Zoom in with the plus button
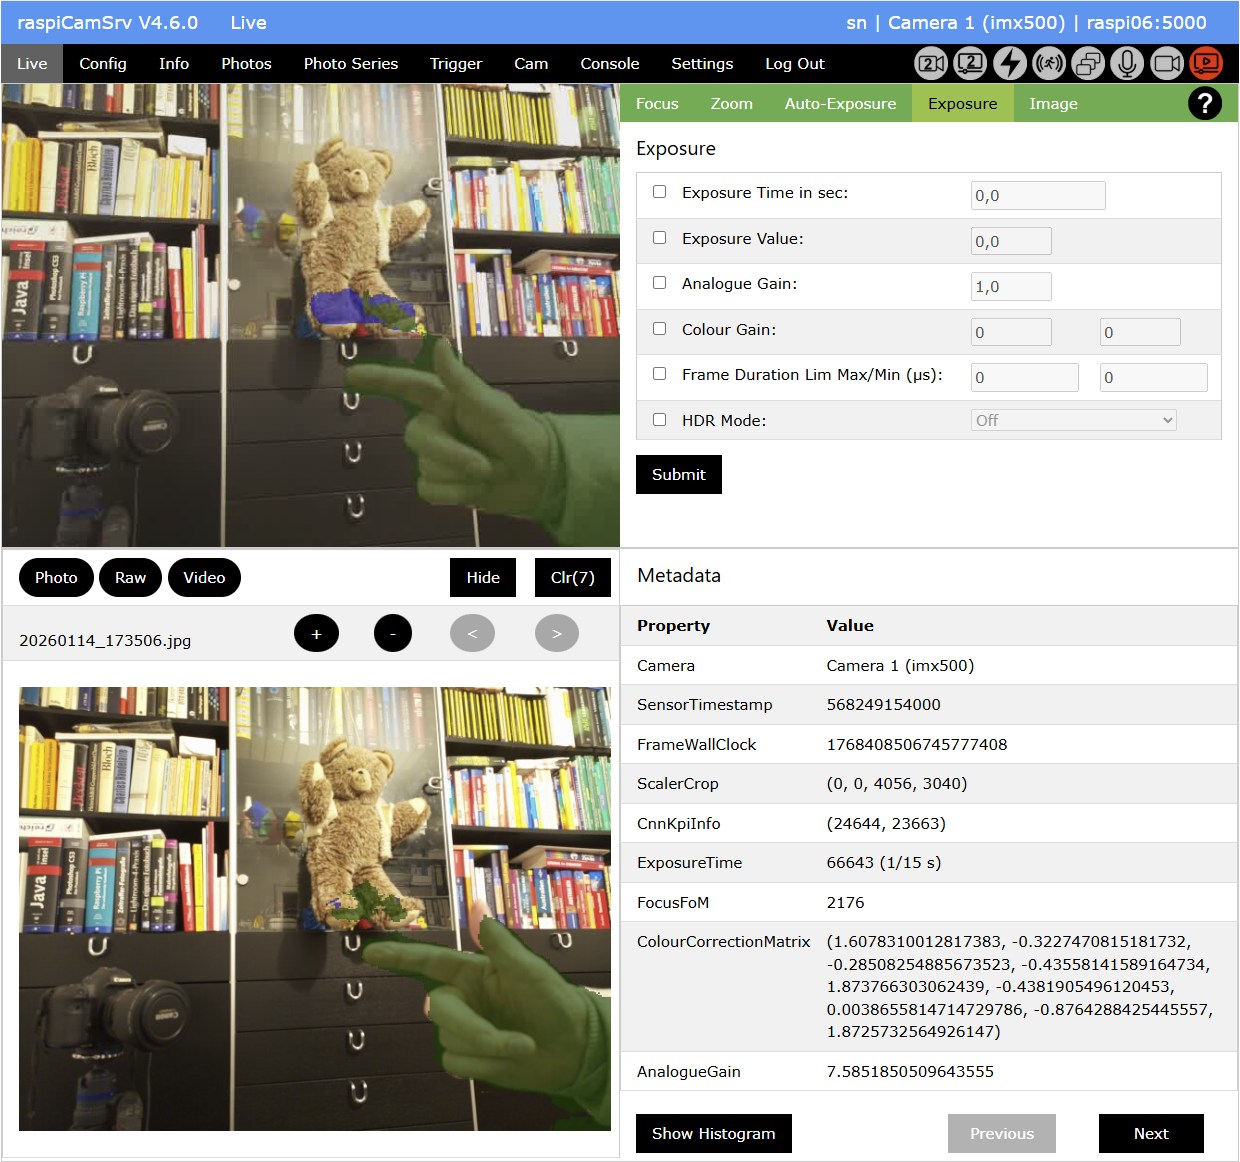The height and width of the screenshot is (1162, 1240). coord(316,633)
